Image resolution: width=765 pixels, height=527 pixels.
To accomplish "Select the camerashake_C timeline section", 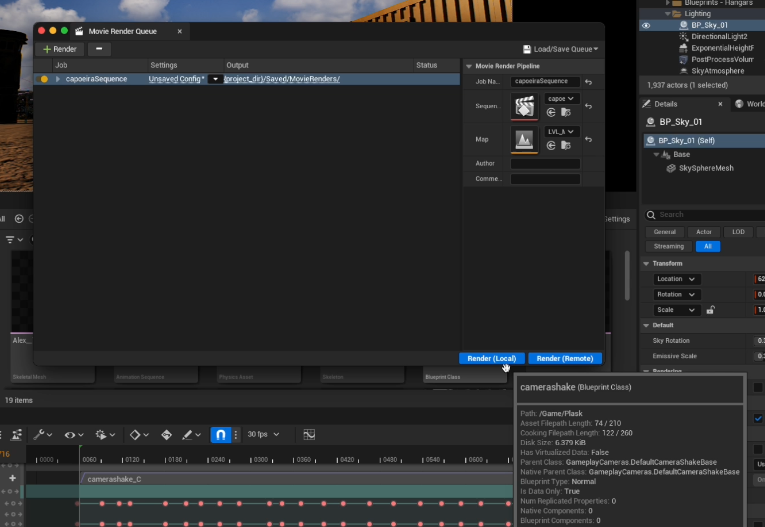I will pyautogui.click(x=296, y=479).
